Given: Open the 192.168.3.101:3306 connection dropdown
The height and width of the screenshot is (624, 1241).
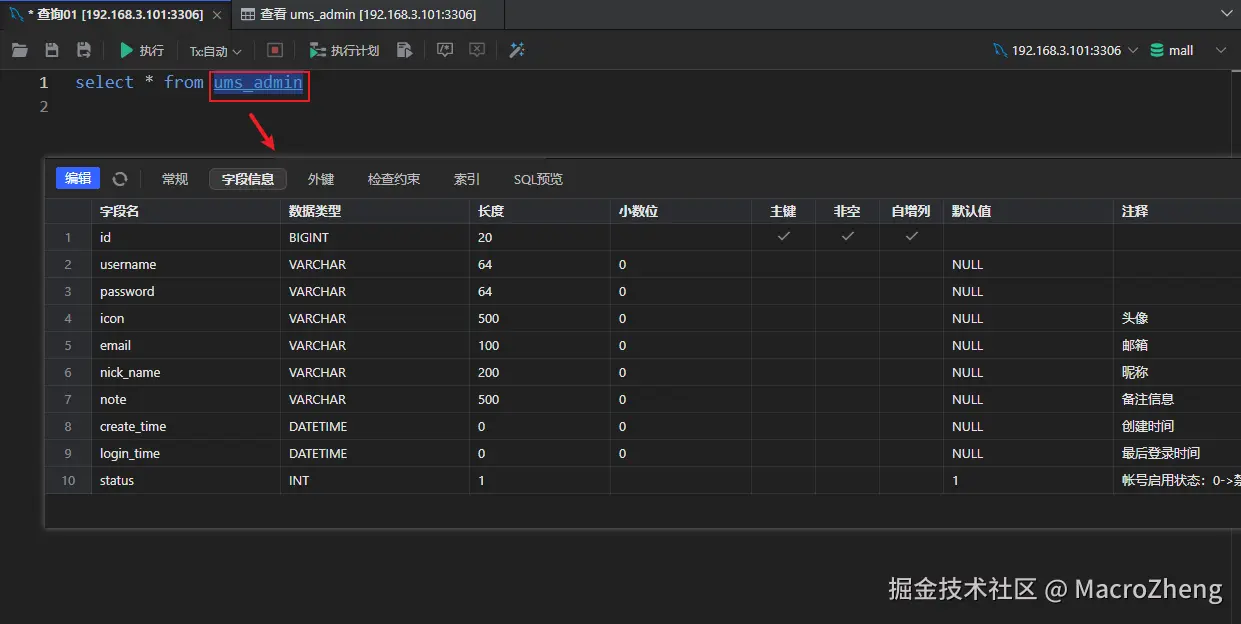Looking at the screenshot, I should pyautogui.click(x=1064, y=50).
